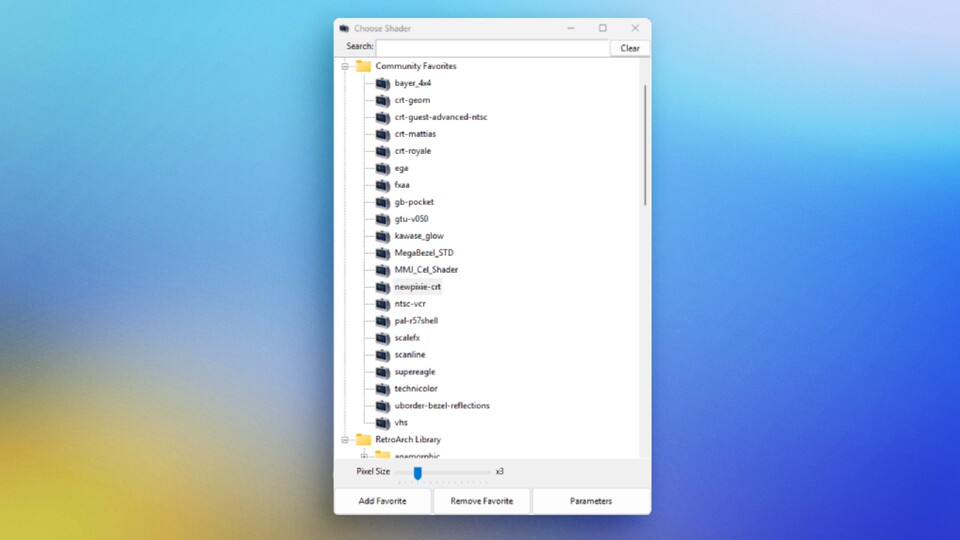Pick the ntsc-vcr shader name
960x540 pixels.
coord(410,304)
